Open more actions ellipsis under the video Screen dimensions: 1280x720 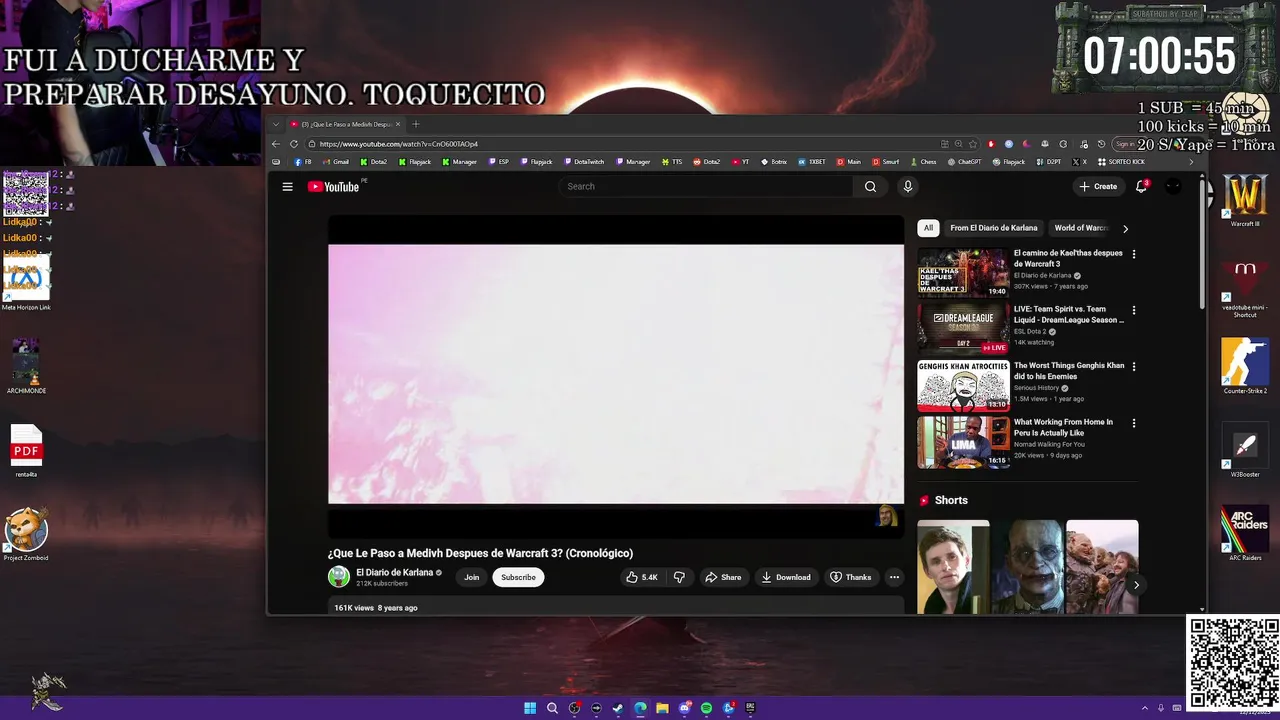coord(894,577)
